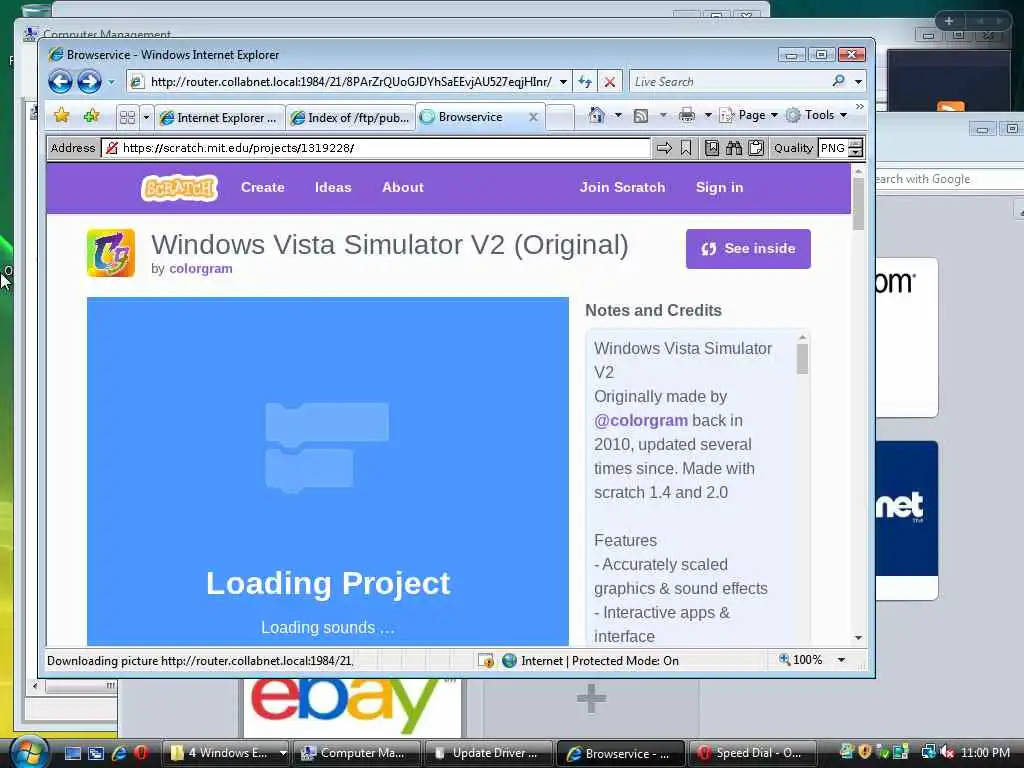
Task: Click Join Scratch
Action: coord(622,187)
